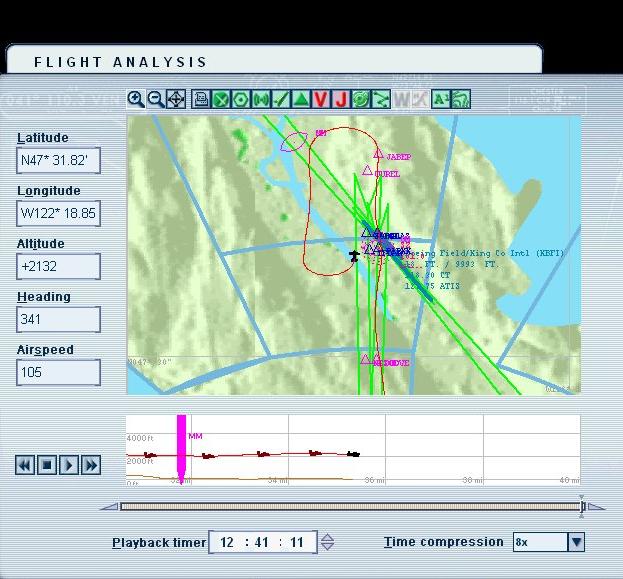The image size is (623, 579).
Task: Click the Latitude value field
Action: (58, 160)
